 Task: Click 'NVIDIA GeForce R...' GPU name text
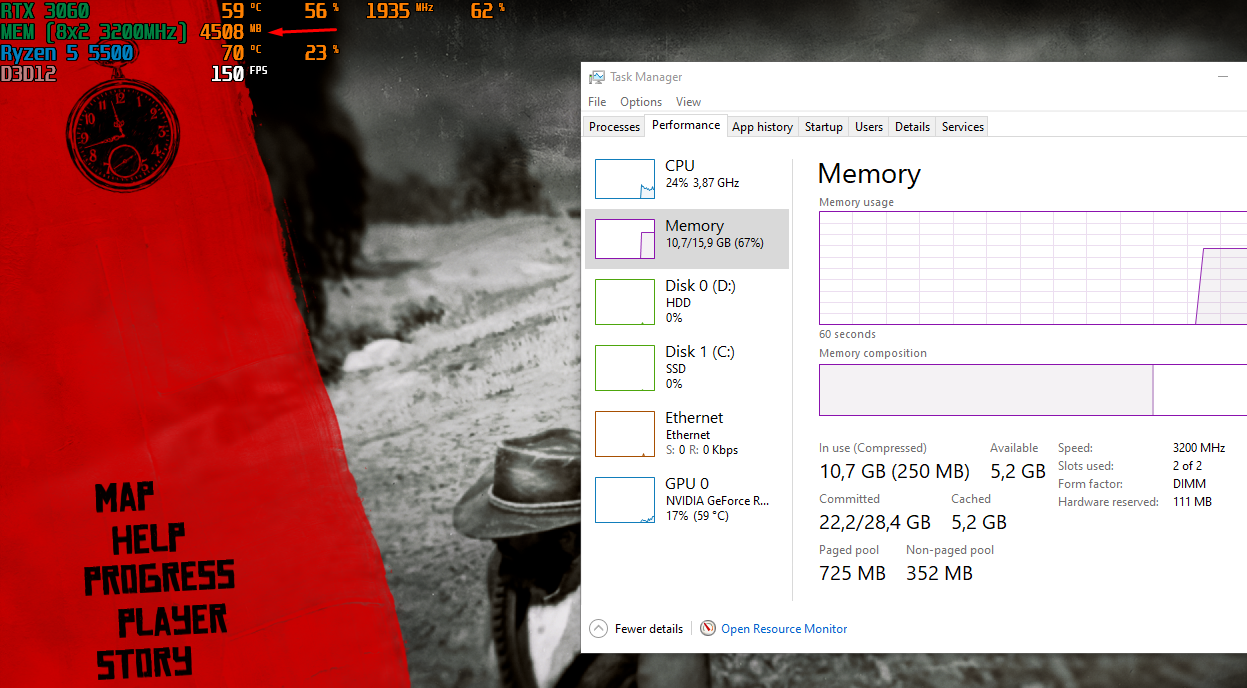(x=717, y=500)
